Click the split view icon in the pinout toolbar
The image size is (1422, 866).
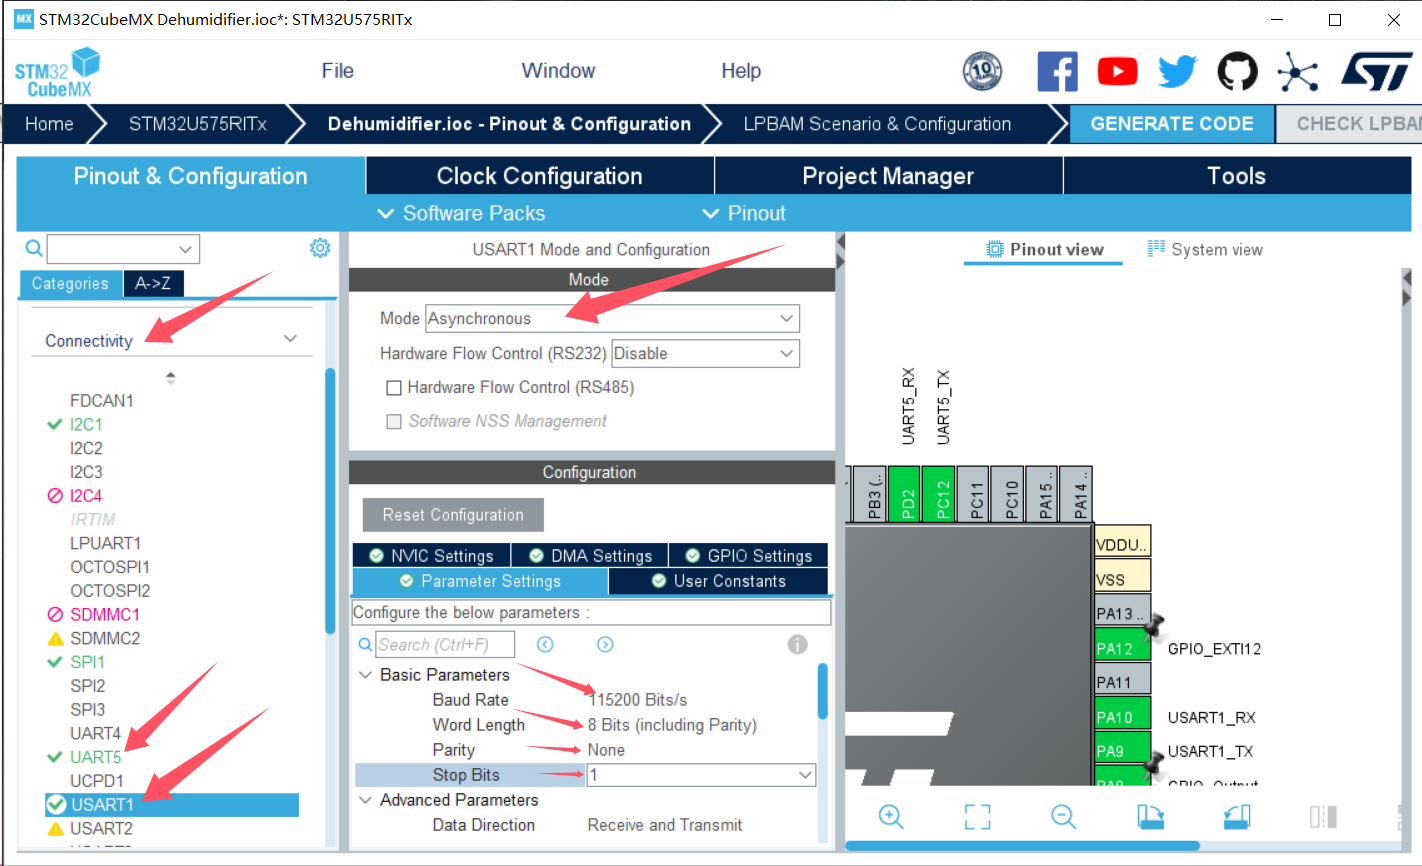click(x=1323, y=816)
